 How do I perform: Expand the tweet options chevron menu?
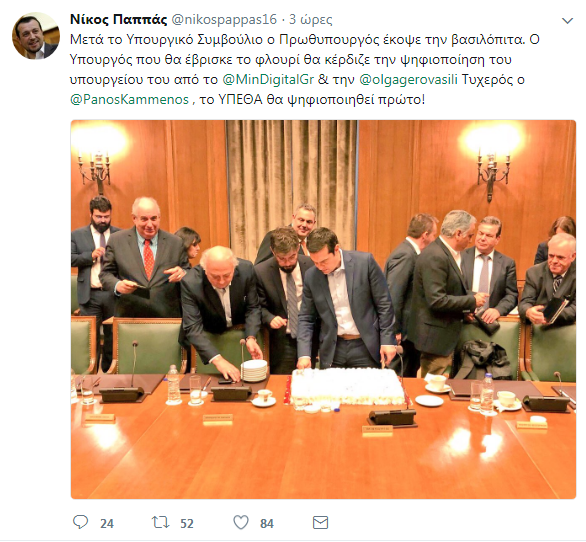(x=567, y=21)
